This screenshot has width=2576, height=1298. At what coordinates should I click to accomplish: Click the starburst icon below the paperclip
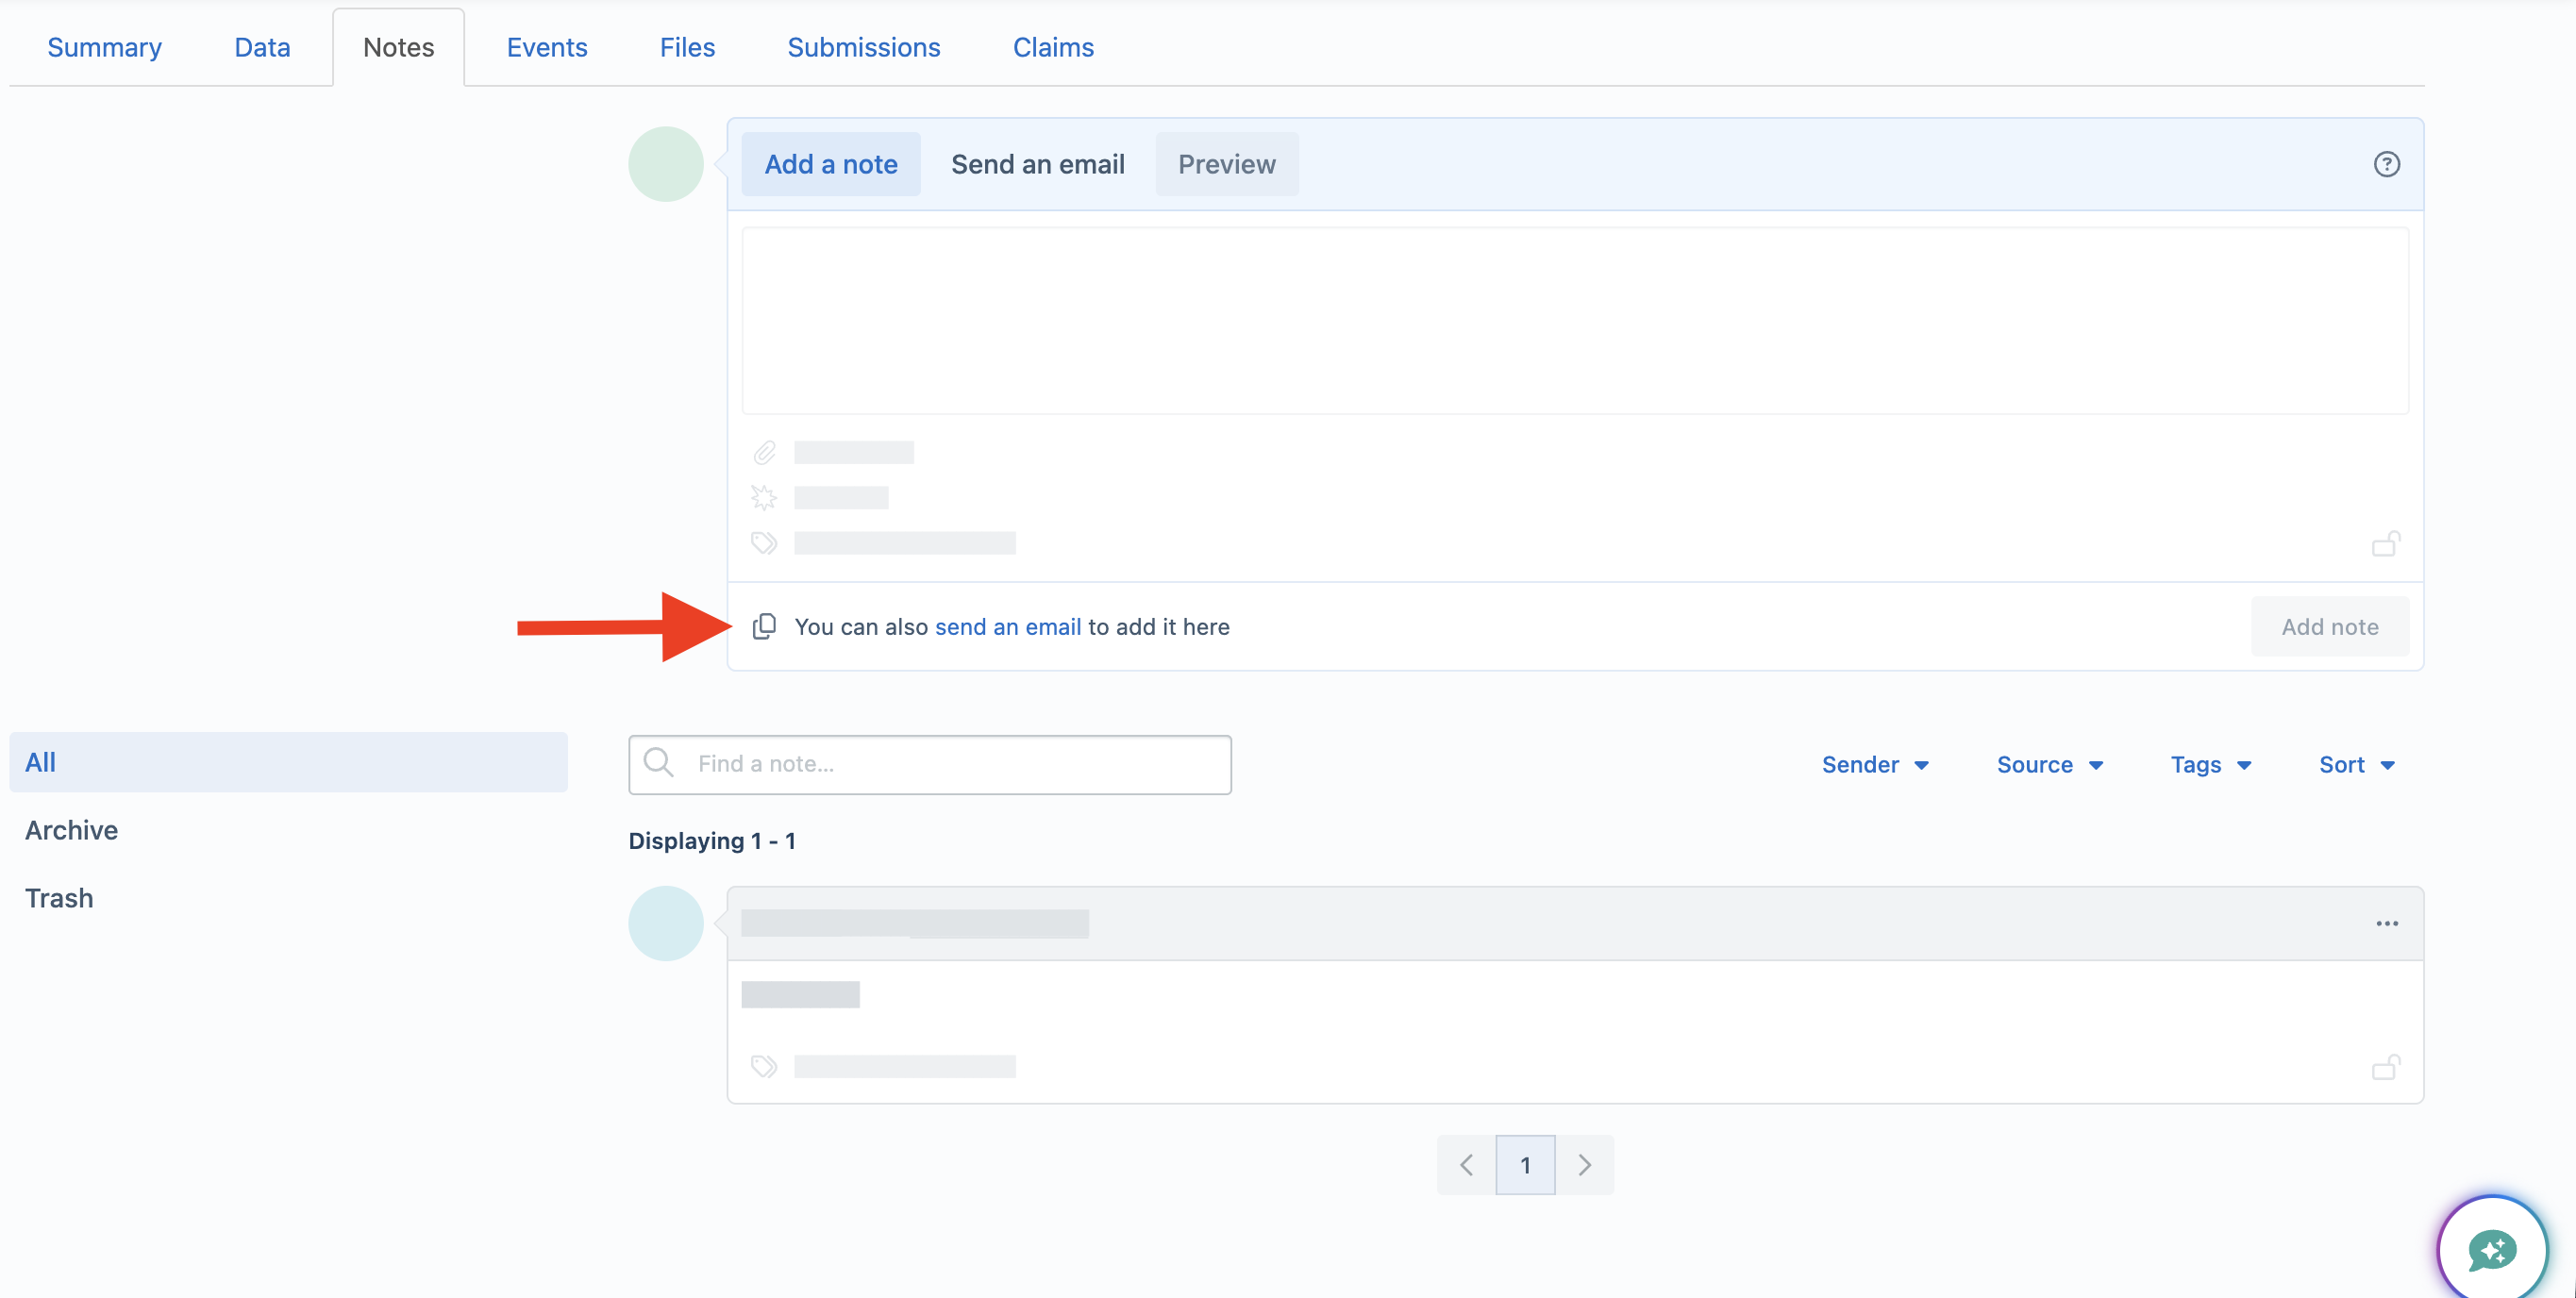tap(764, 497)
